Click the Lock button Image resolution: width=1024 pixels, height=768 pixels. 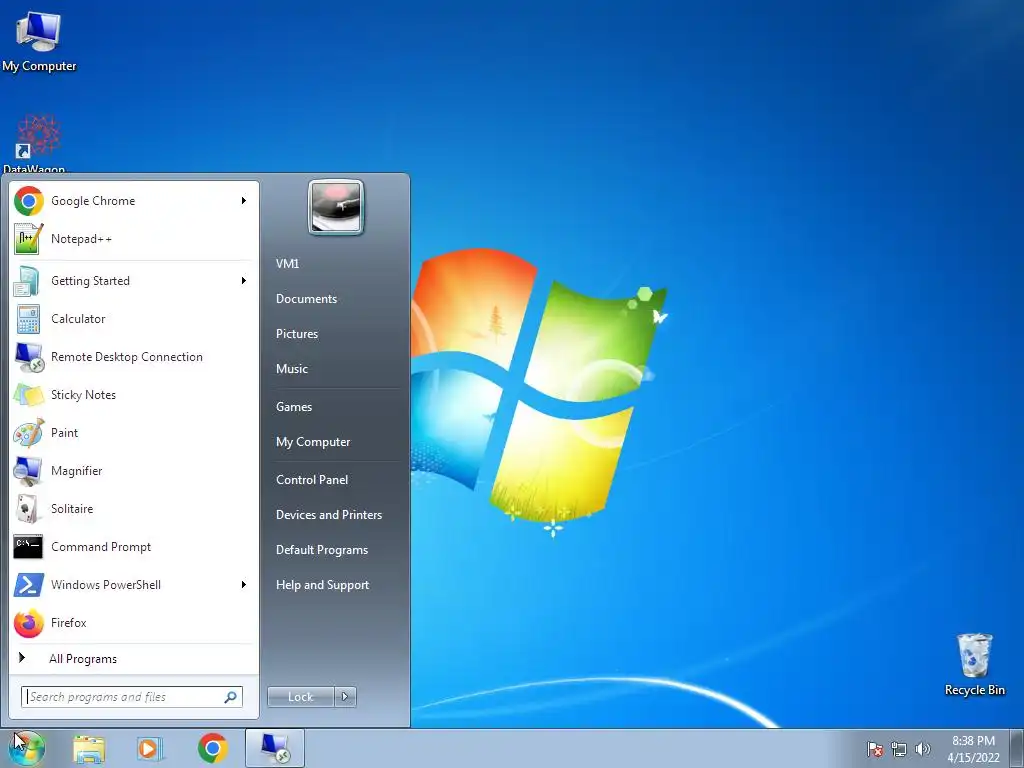pyautogui.click(x=301, y=697)
